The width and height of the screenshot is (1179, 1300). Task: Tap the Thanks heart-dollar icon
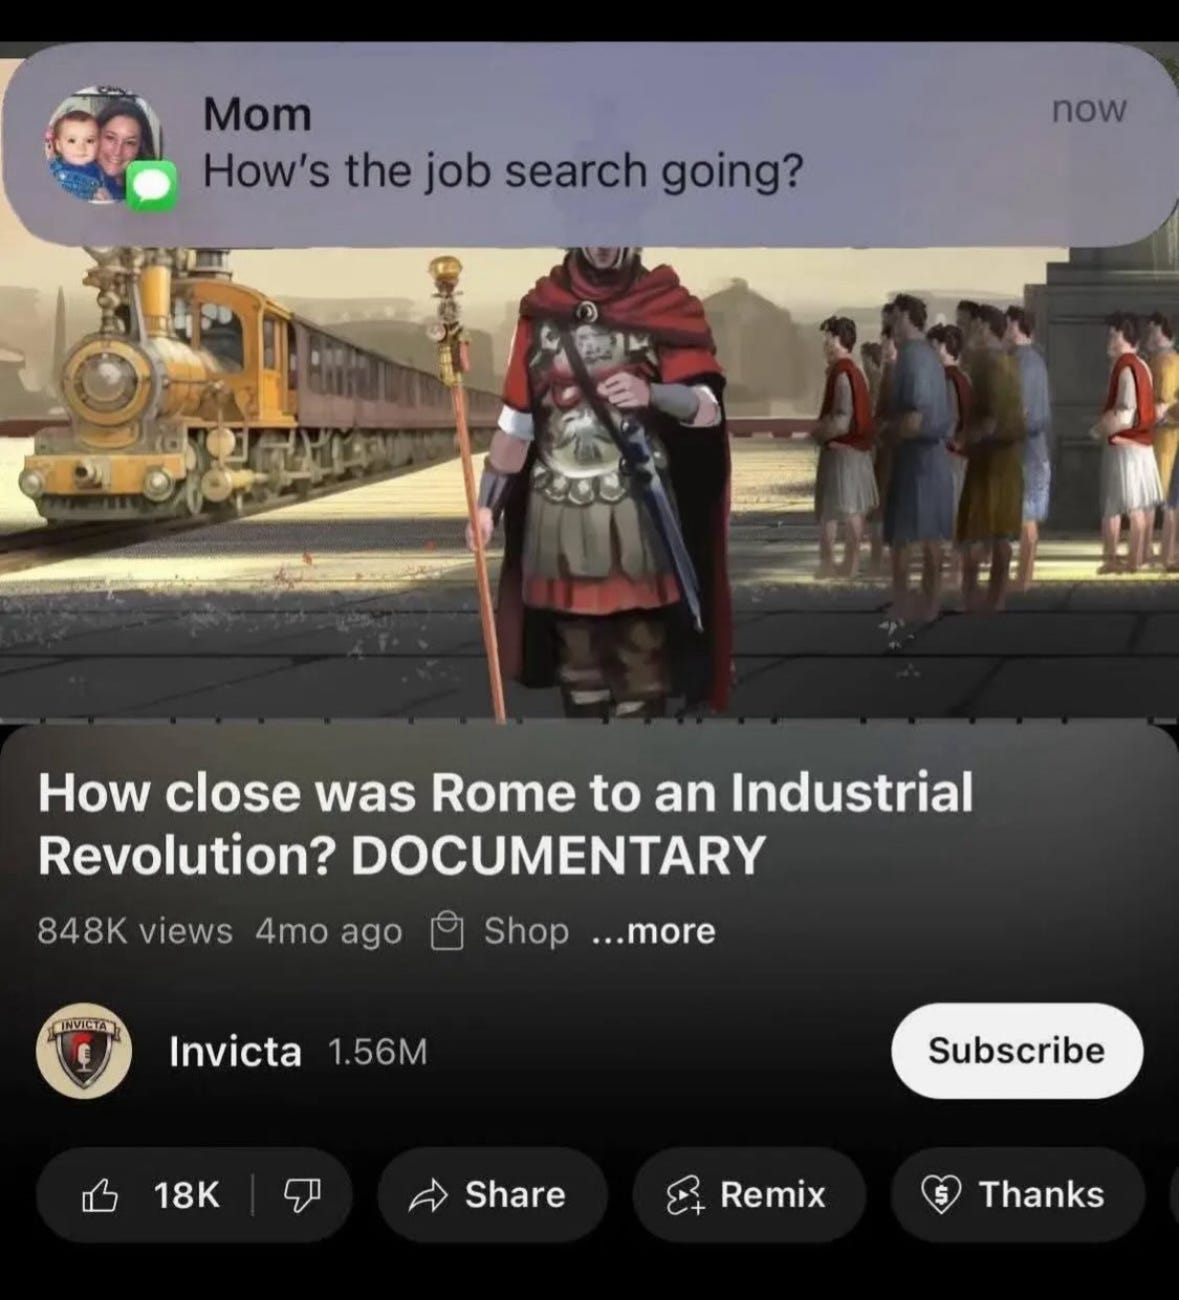click(x=940, y=1194)
